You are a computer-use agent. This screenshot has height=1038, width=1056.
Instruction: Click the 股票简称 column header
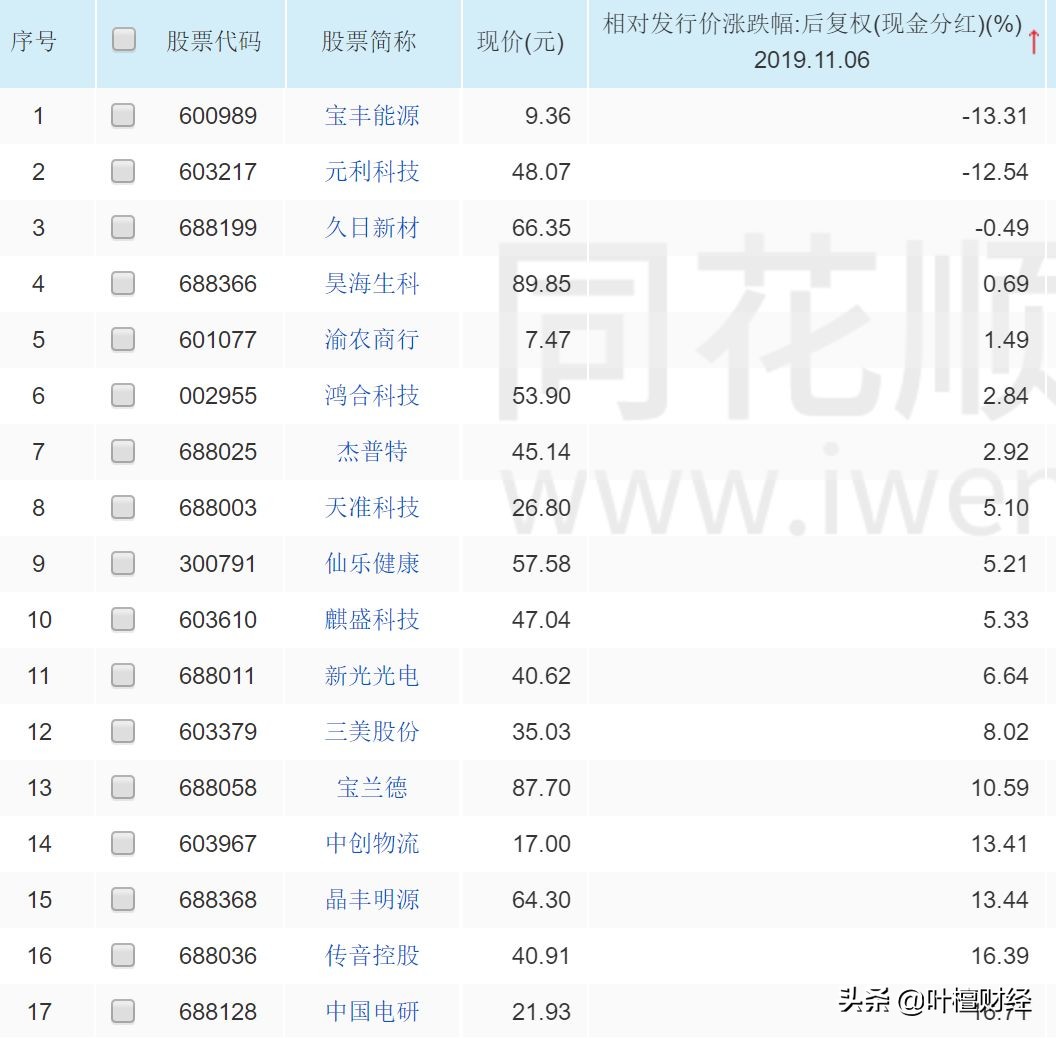coord(371,42)
